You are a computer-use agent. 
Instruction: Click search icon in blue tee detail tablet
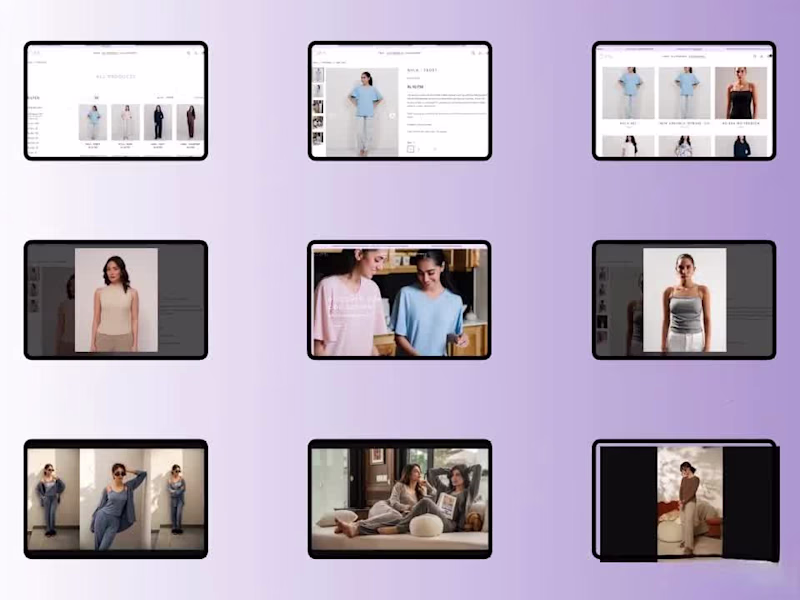coord(473,53)
